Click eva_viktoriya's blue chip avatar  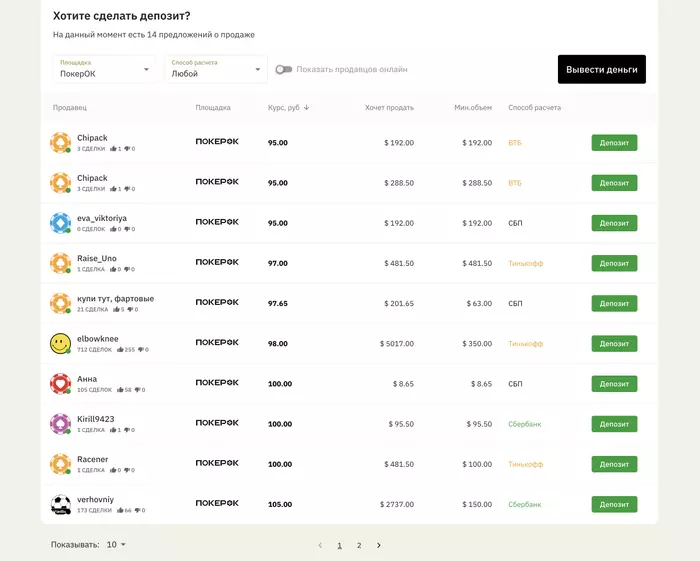(60, 223)
